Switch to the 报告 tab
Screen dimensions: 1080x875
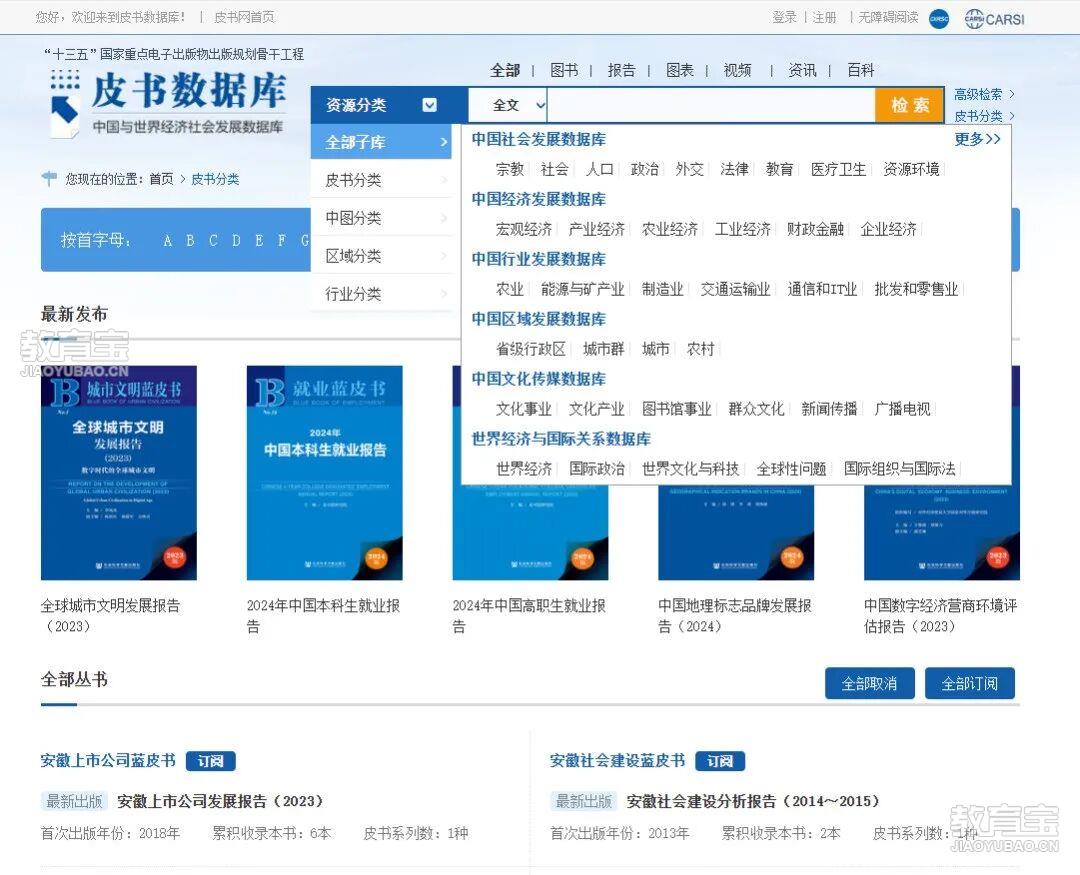[x=622, y=70]
